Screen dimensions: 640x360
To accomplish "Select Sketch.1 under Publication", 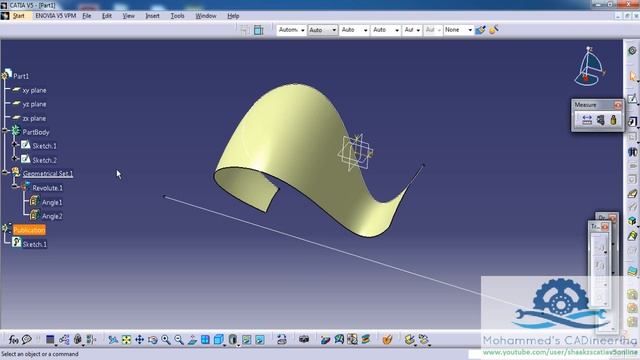I will click(35, 244).
